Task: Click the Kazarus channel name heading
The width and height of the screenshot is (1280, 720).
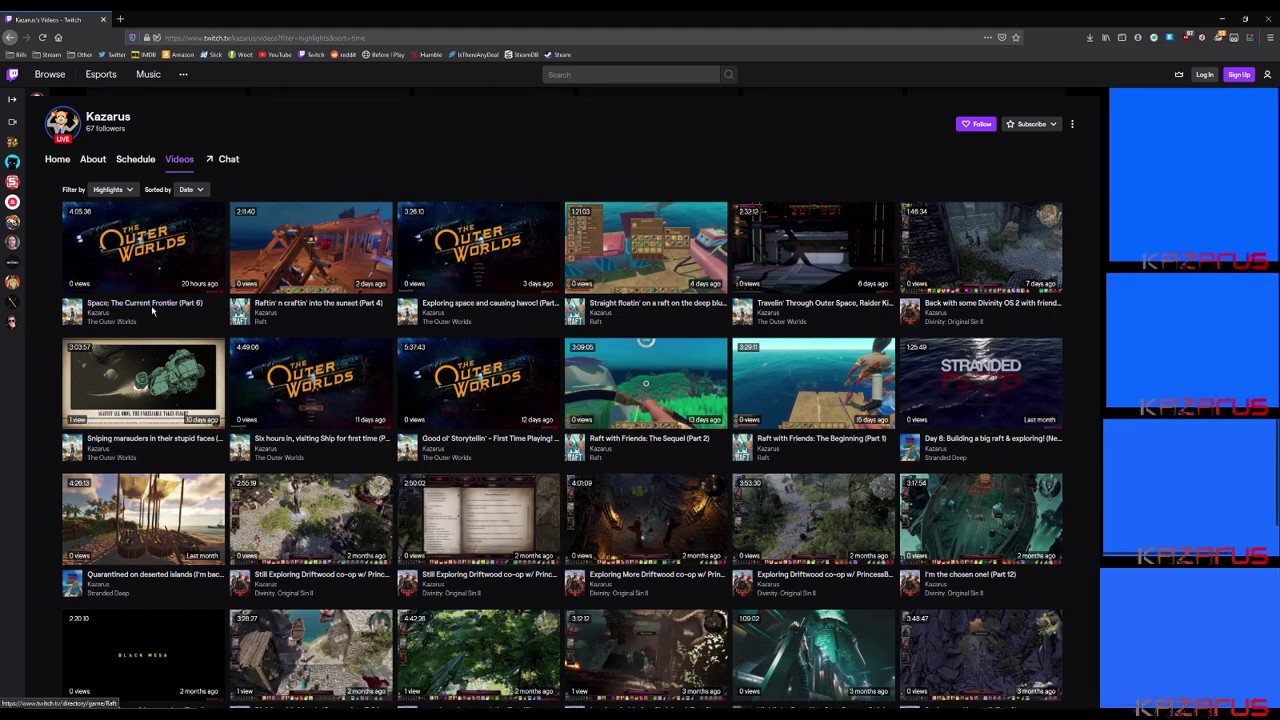Action: (108, 117)
